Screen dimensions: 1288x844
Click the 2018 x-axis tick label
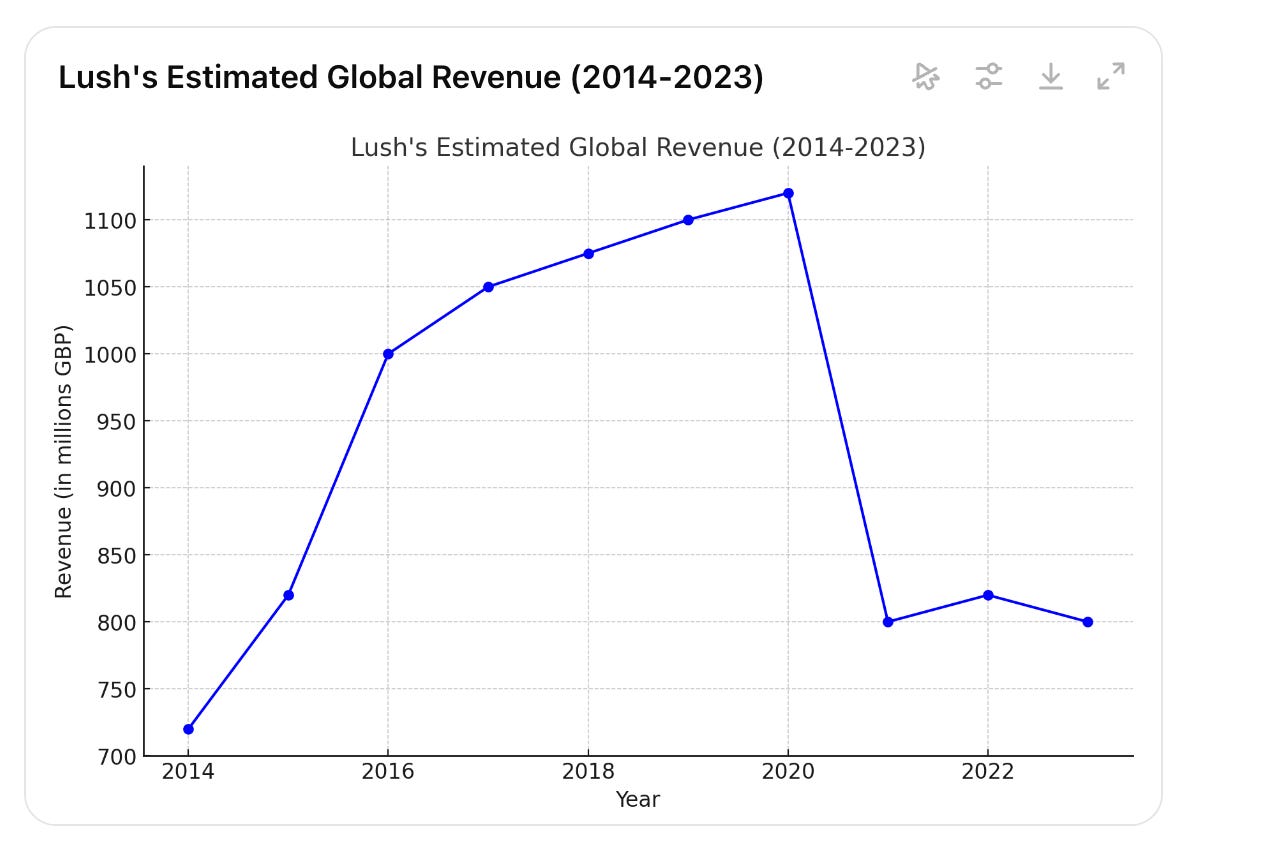(x=588, y=772)
